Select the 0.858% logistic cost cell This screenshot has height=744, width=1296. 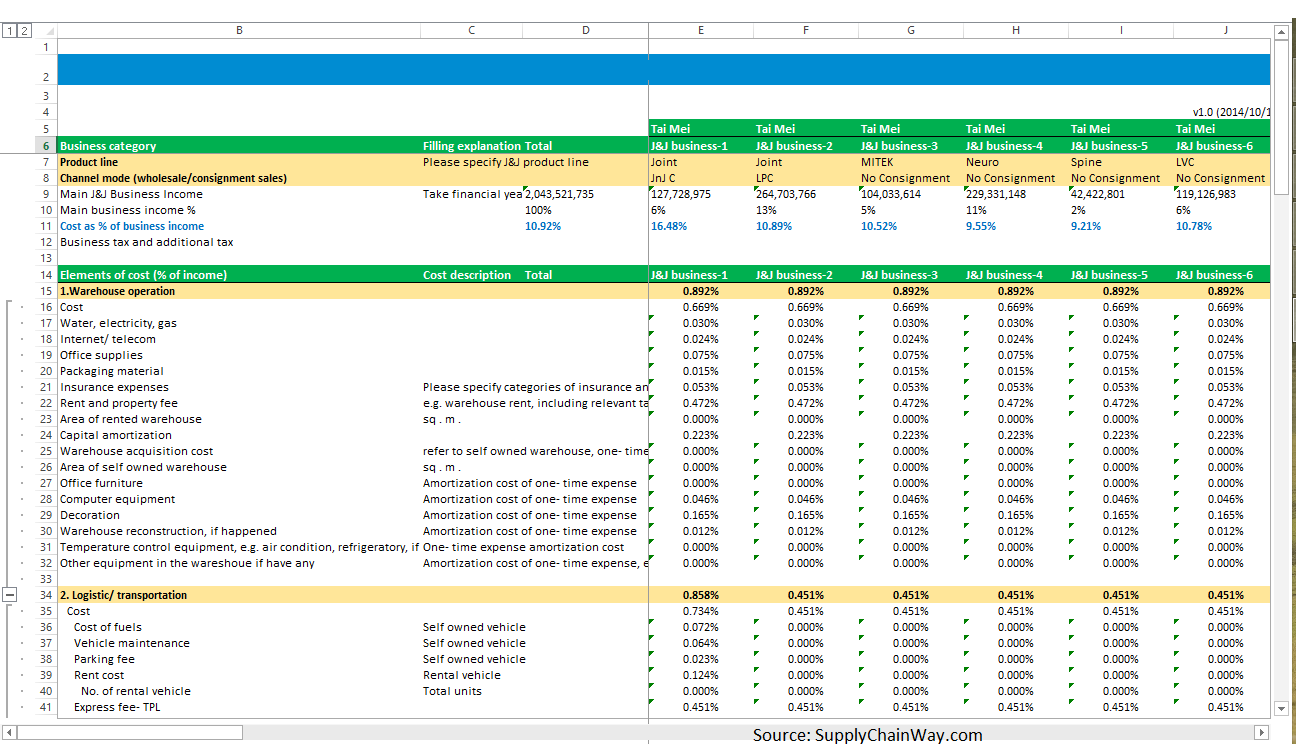(701, 595)
